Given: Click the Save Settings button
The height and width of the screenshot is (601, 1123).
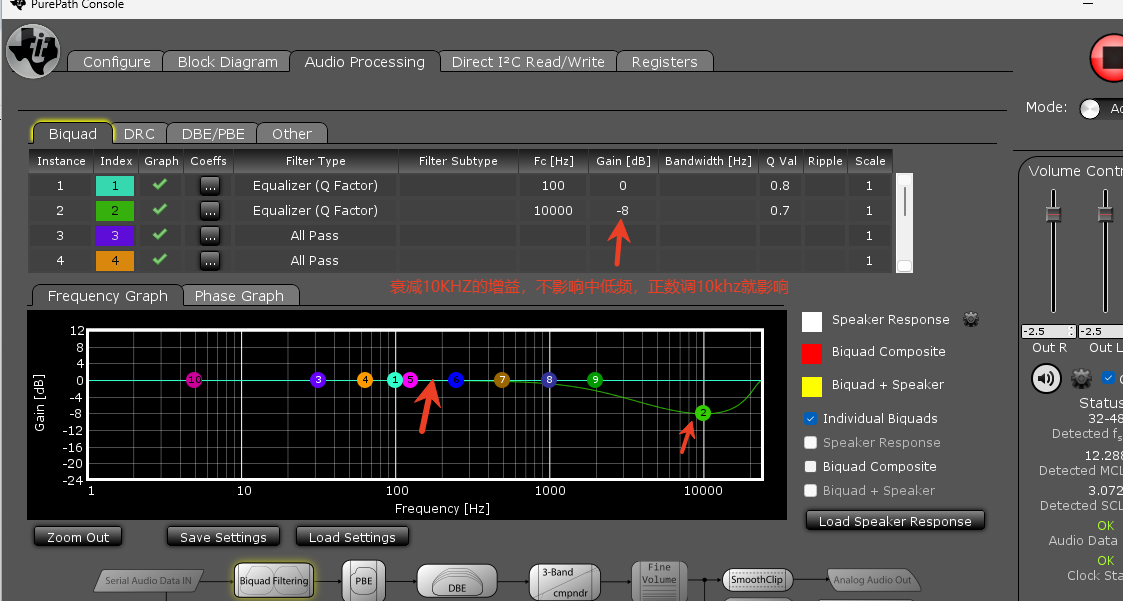Looking at the screenshot, I should click(x=223, y=537).
